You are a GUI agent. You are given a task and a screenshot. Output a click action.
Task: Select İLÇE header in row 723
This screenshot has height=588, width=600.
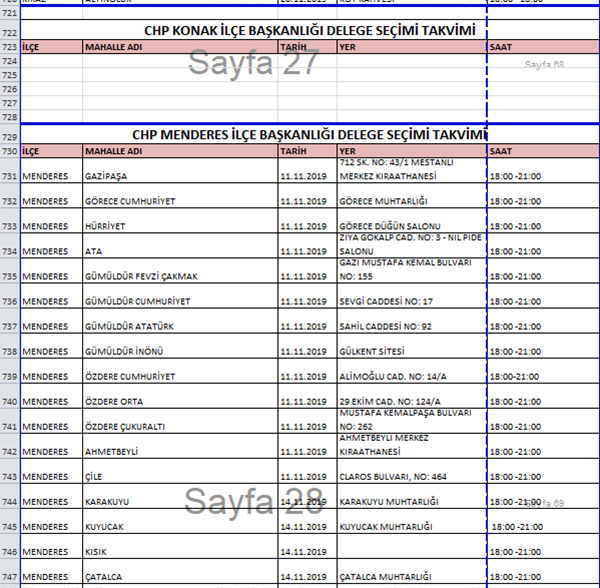51,47
